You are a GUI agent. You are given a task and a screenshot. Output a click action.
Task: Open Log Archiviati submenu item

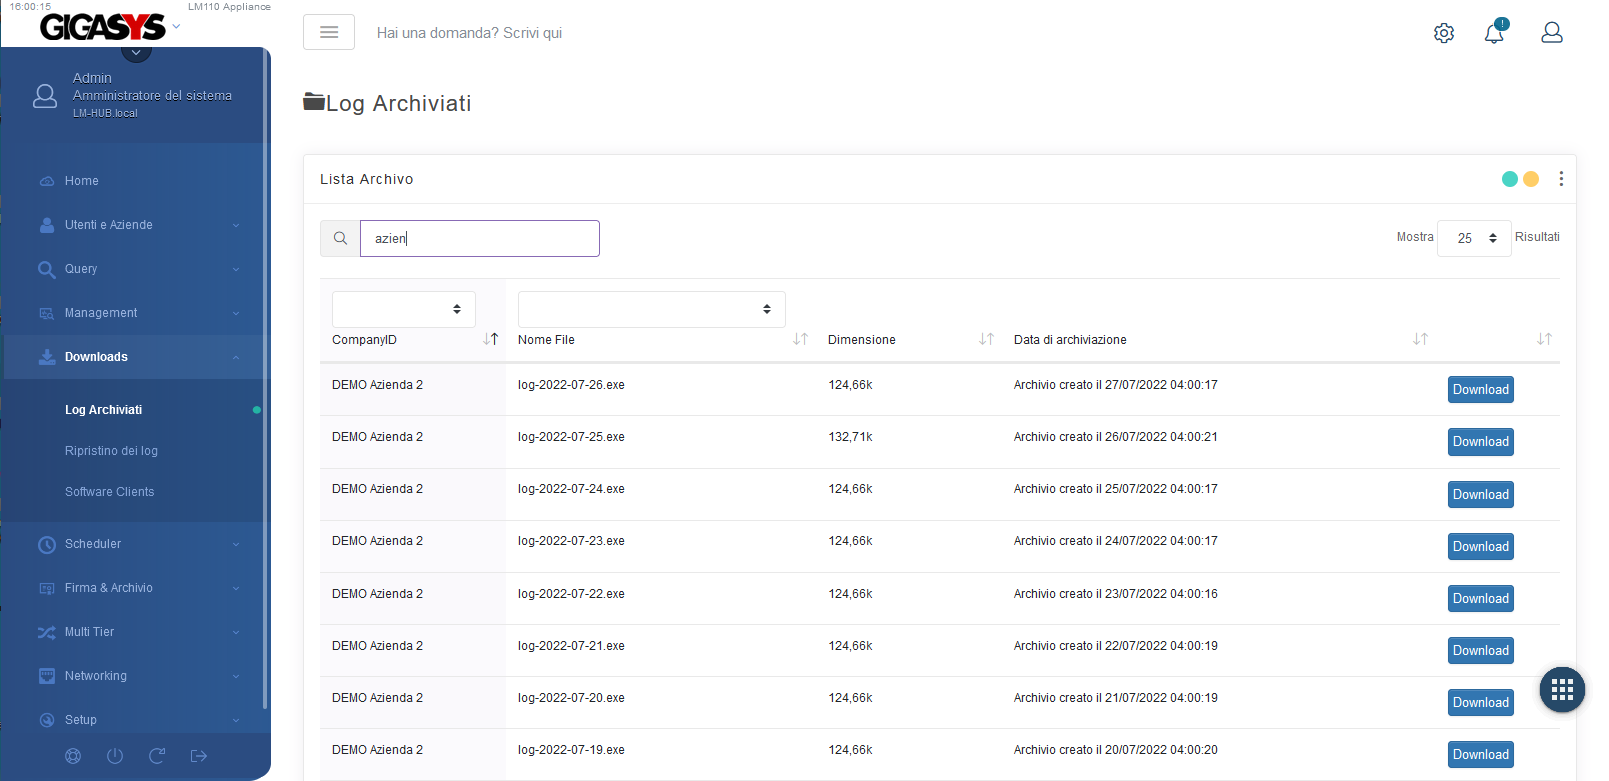coord(103,410)
